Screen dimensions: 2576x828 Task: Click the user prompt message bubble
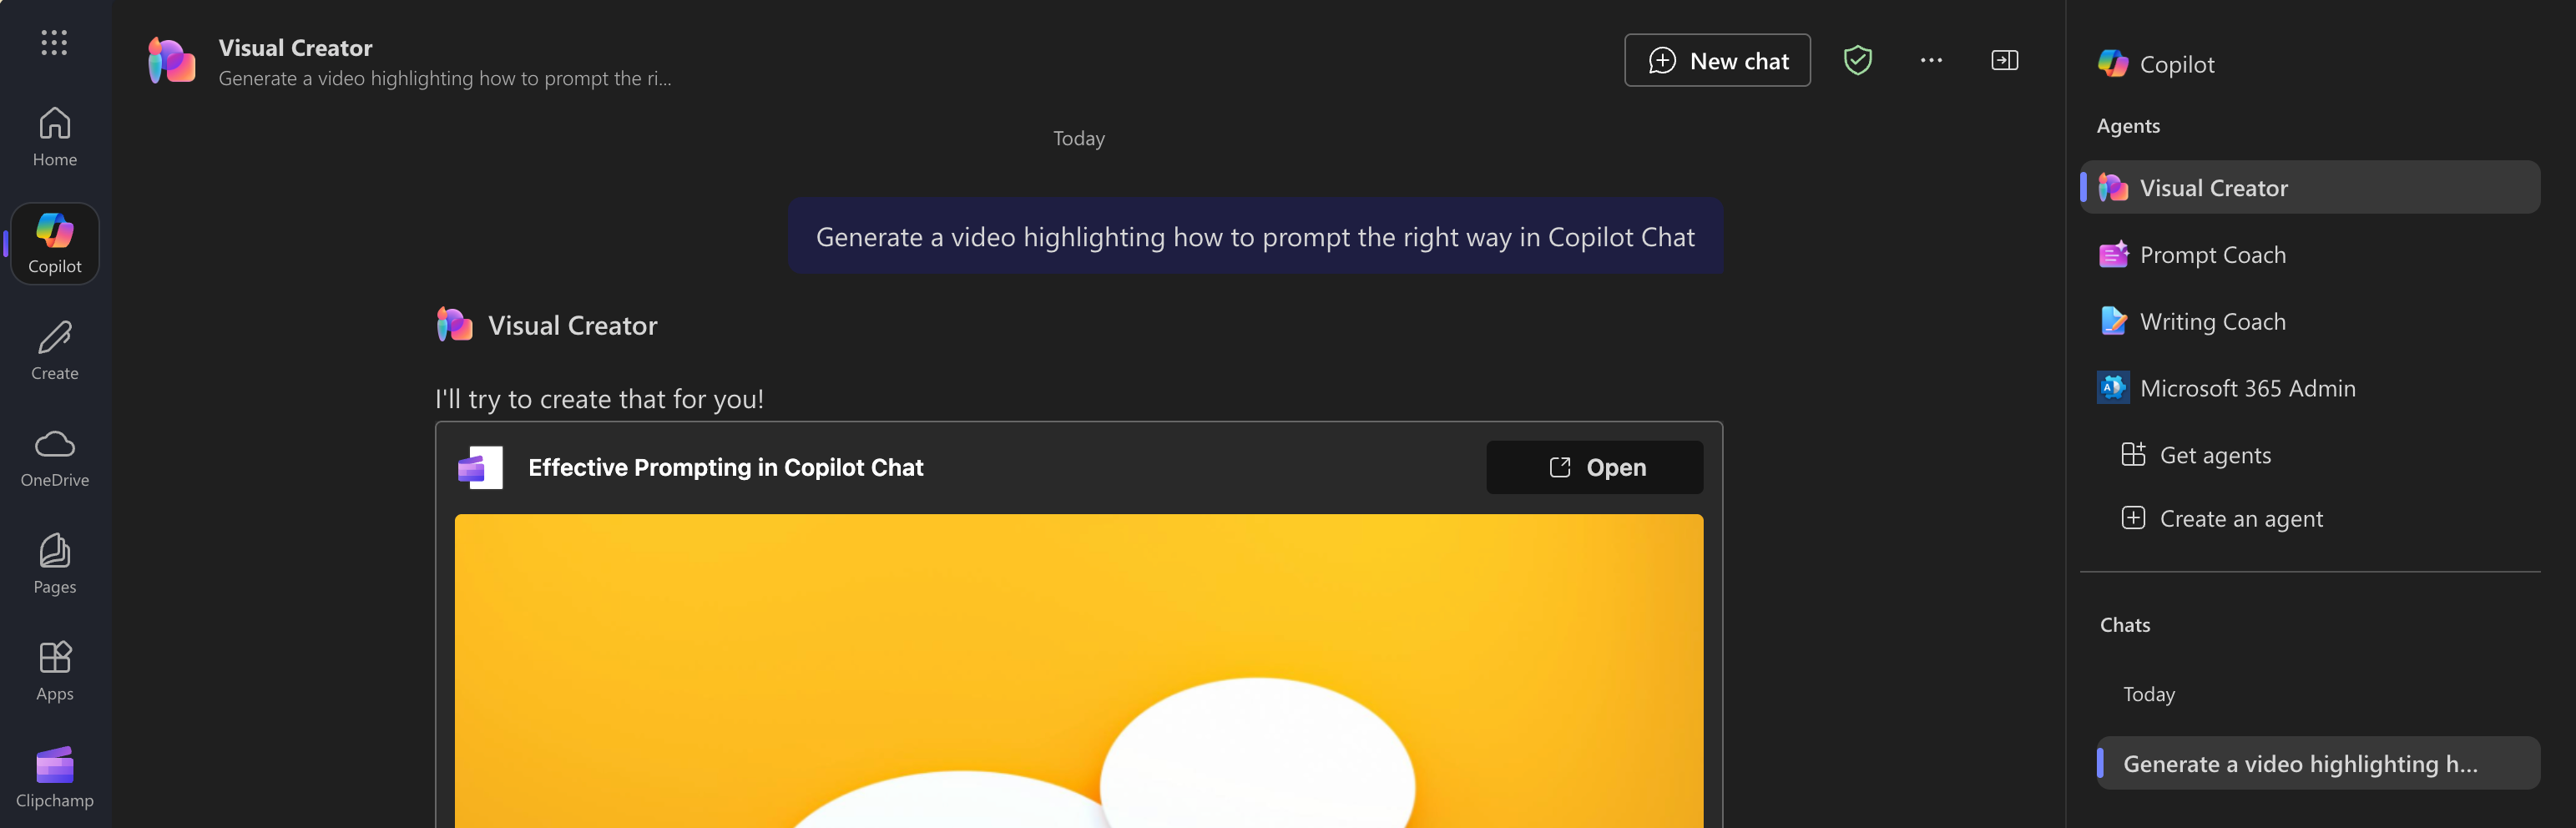pyautogui.click(x=1254, y=237)
